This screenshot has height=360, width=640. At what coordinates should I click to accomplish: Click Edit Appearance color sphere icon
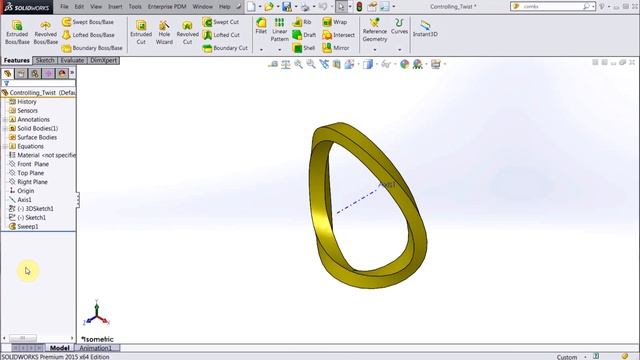coord(404,64)
